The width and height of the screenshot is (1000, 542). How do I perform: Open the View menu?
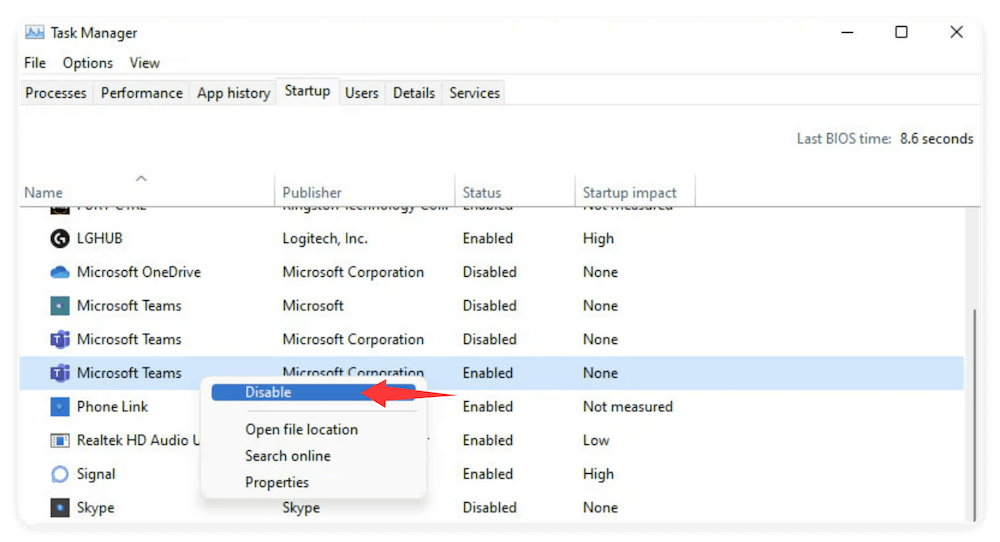(x=145, y=63)
